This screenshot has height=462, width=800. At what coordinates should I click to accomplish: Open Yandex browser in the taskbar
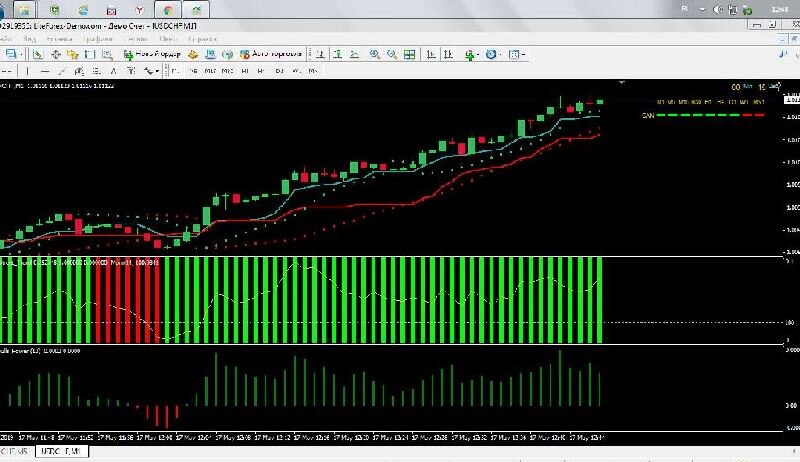coord(139,10)
